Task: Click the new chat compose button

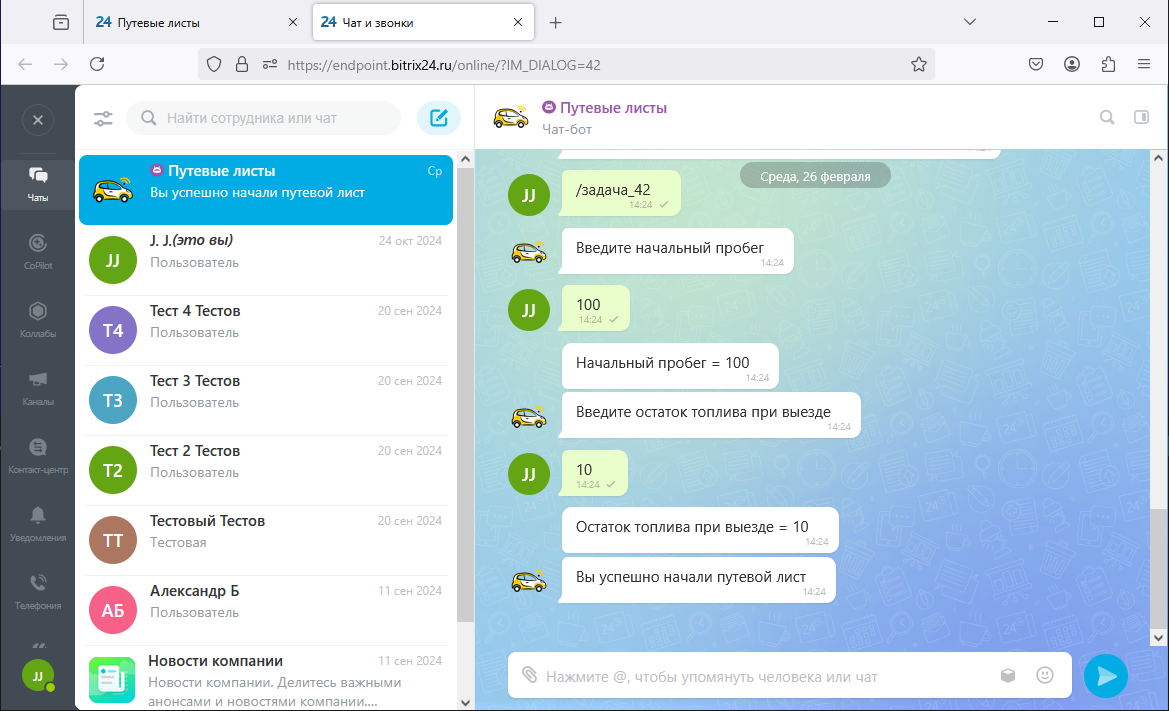Action: pos(438,118)
